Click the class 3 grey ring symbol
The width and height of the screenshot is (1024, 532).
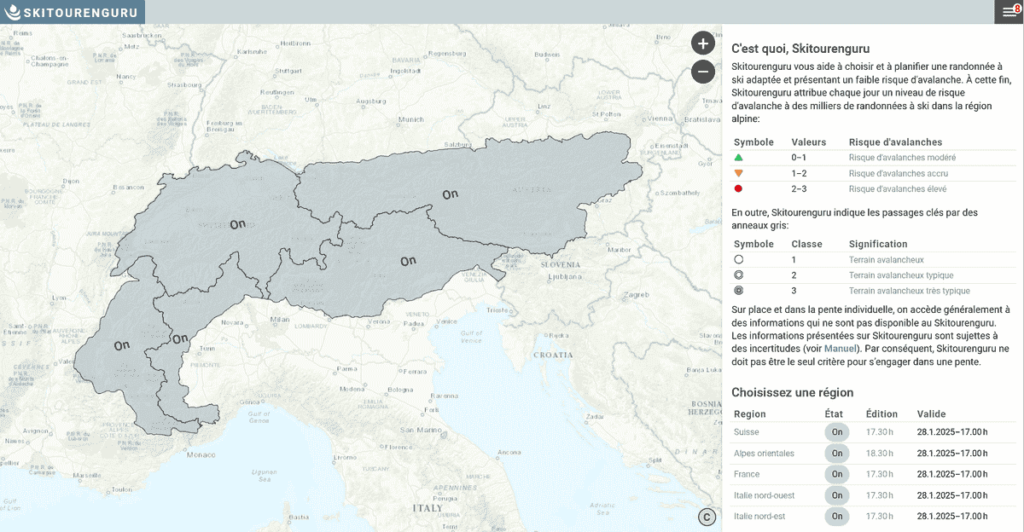pyautogui.click(x=738, y=290)
